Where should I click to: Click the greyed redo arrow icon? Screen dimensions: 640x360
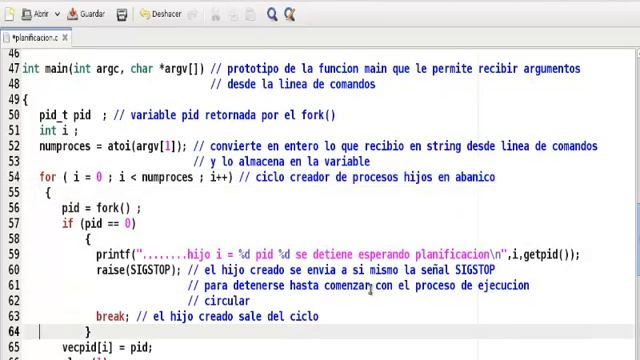point(192,15)
